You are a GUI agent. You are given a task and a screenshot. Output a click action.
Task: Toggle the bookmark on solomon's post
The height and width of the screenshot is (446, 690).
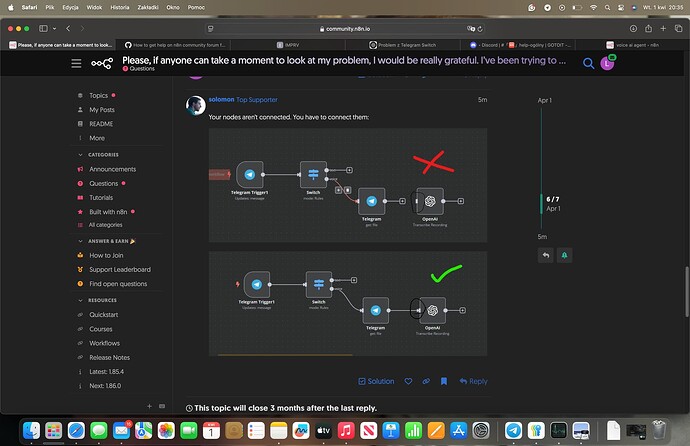point(444,381)
